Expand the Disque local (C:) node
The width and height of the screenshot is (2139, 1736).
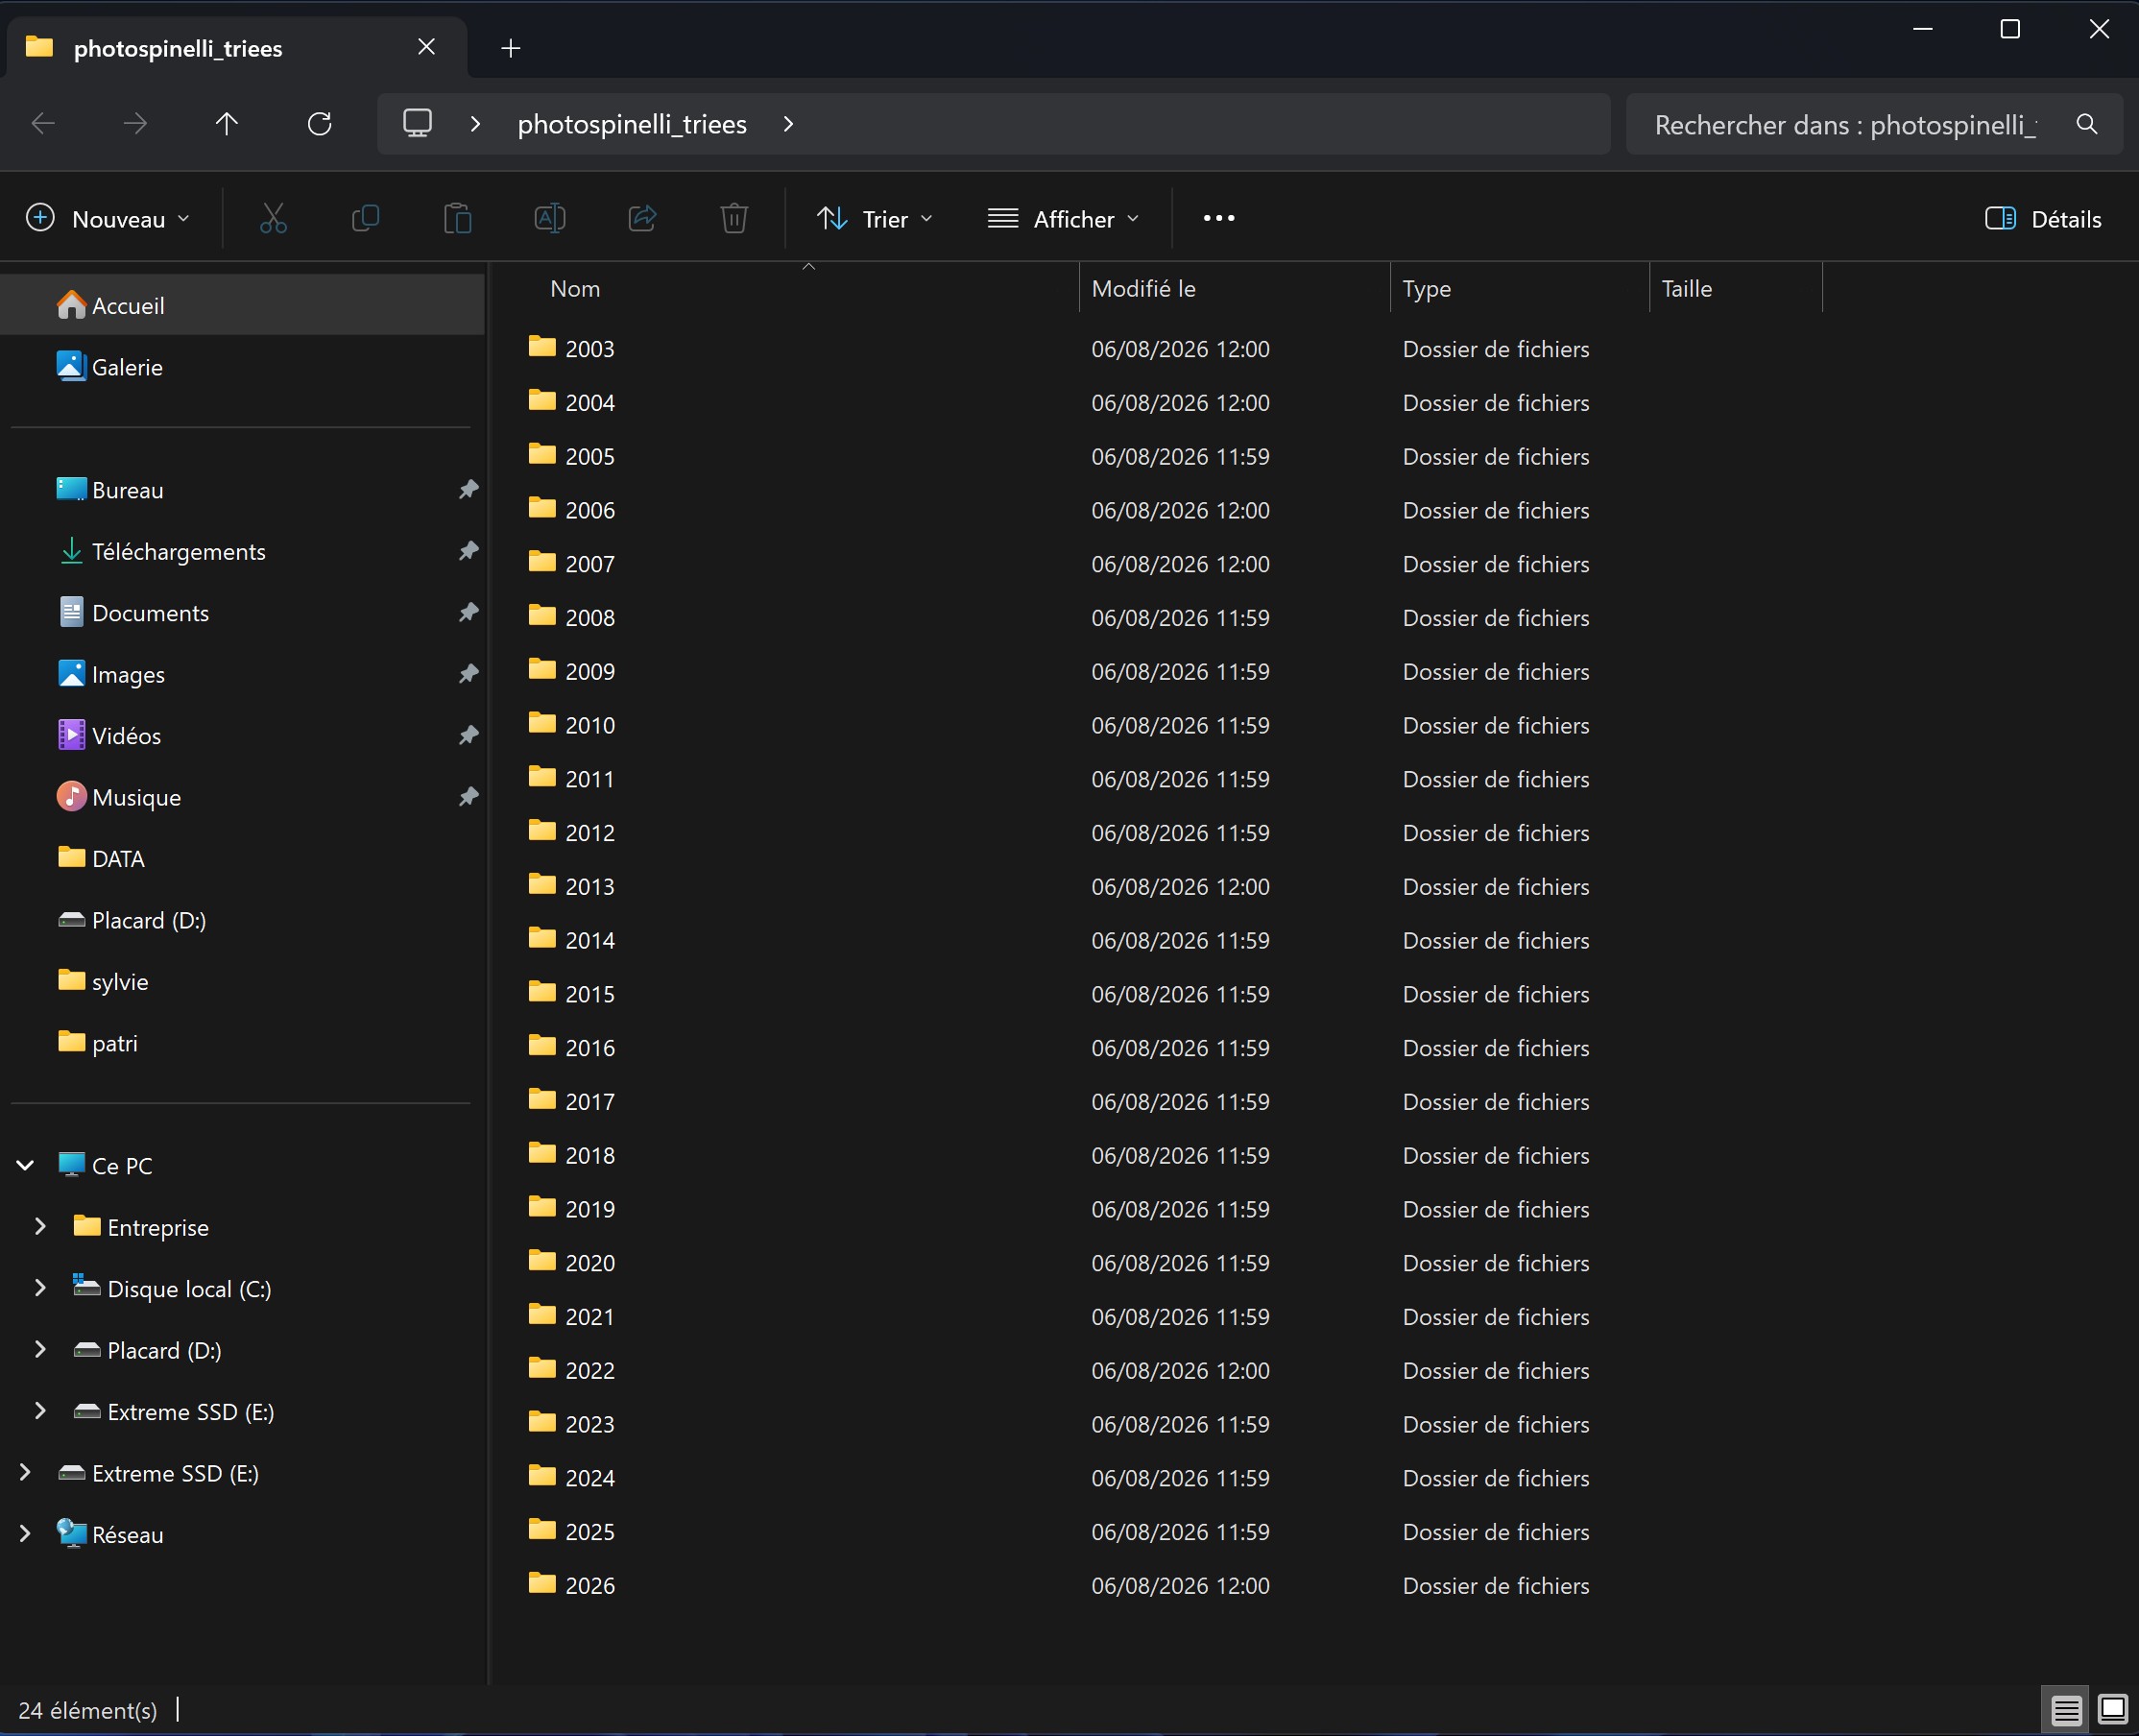click(41, 1288)
